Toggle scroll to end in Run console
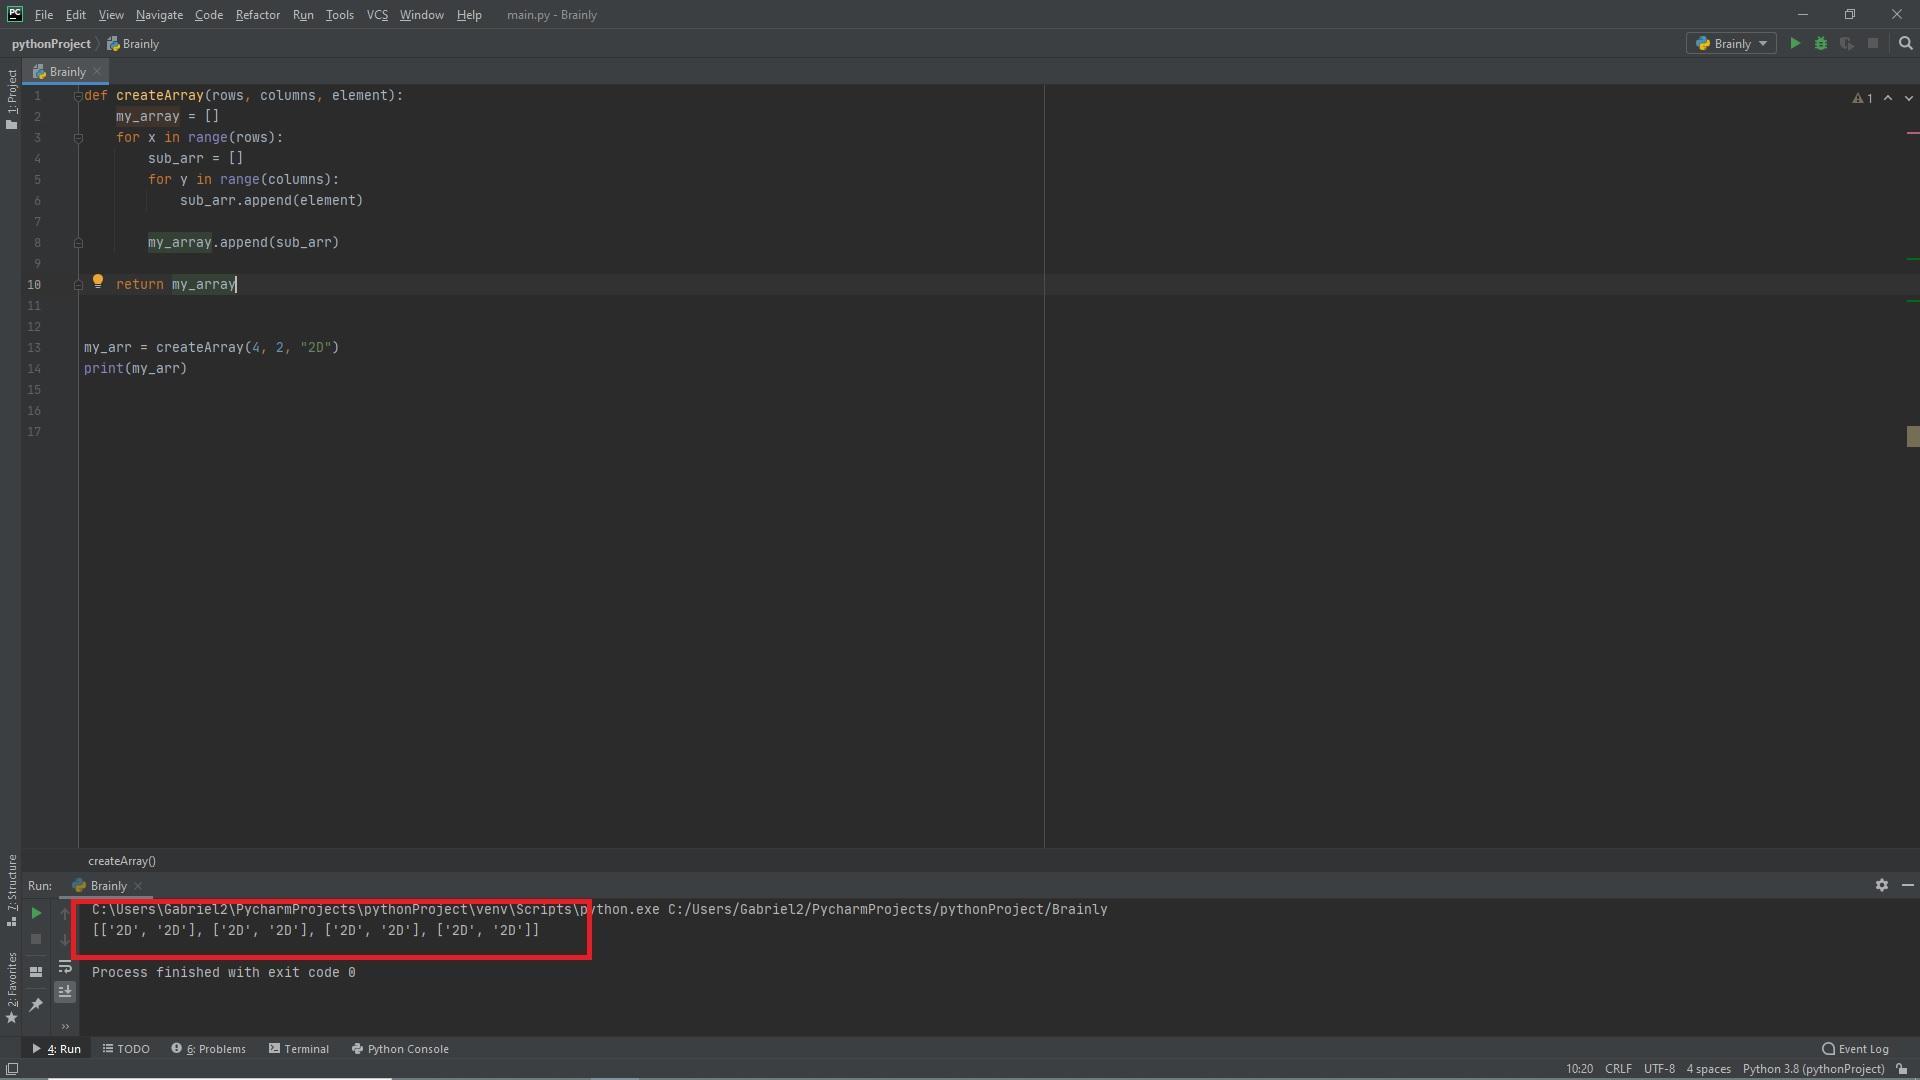Viewport: 1920px width, 1080px height. coord(65,992)
